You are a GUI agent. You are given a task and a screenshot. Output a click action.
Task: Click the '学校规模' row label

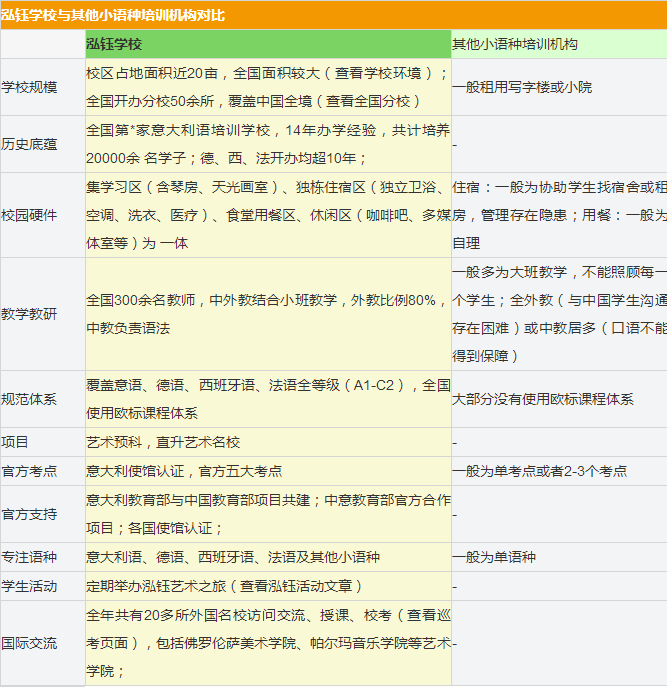point(29,87)
